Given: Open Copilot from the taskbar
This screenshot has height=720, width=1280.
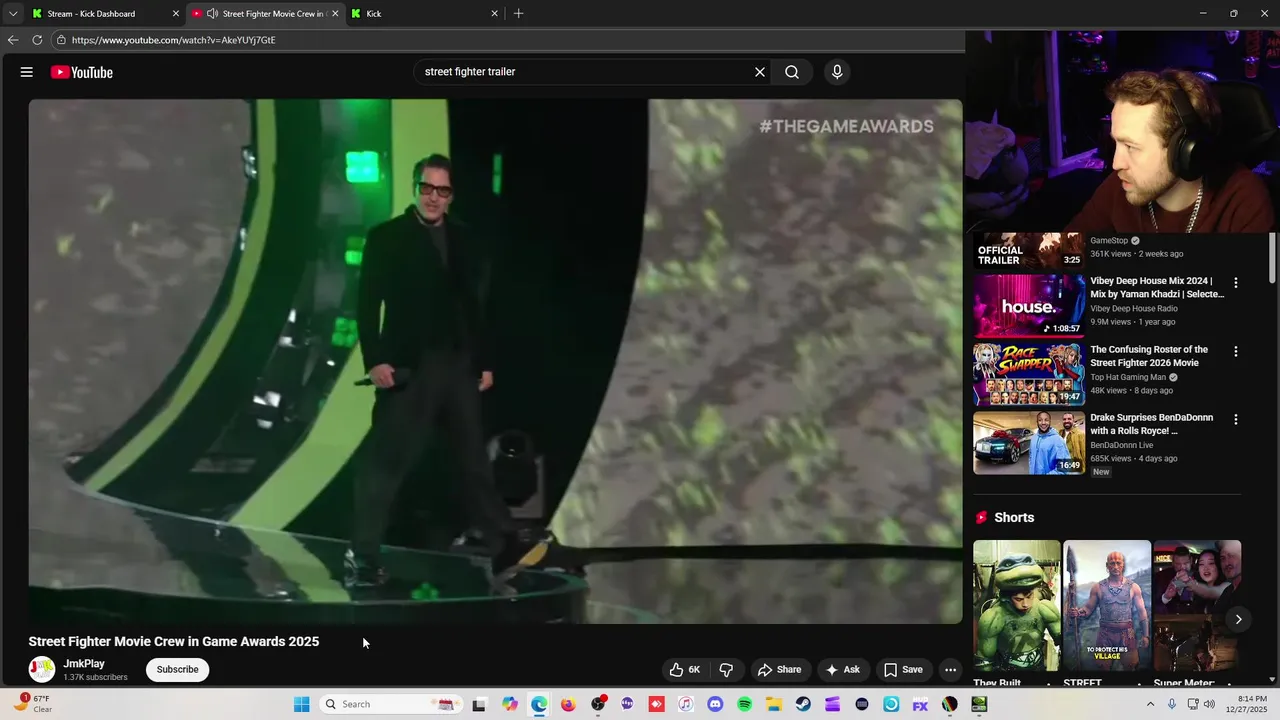Looking at the screenshot, I should tap(510, 704).
